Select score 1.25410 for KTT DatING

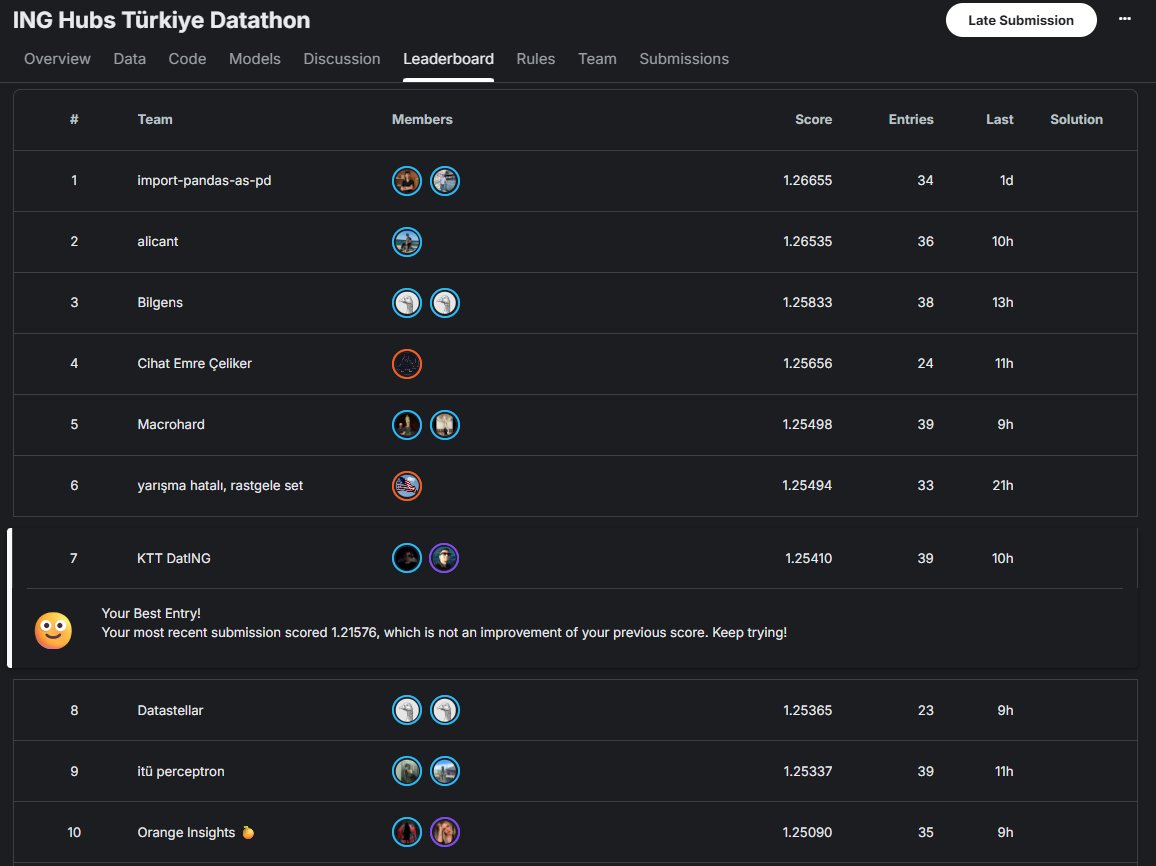point(809,559)
